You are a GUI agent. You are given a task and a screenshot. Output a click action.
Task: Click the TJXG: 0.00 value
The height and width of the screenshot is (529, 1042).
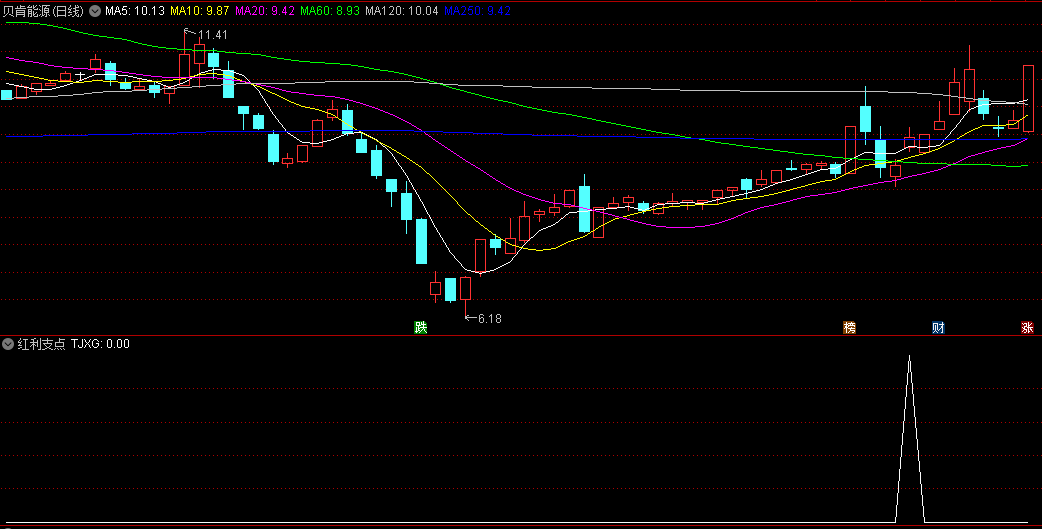(x=100, y=344)
